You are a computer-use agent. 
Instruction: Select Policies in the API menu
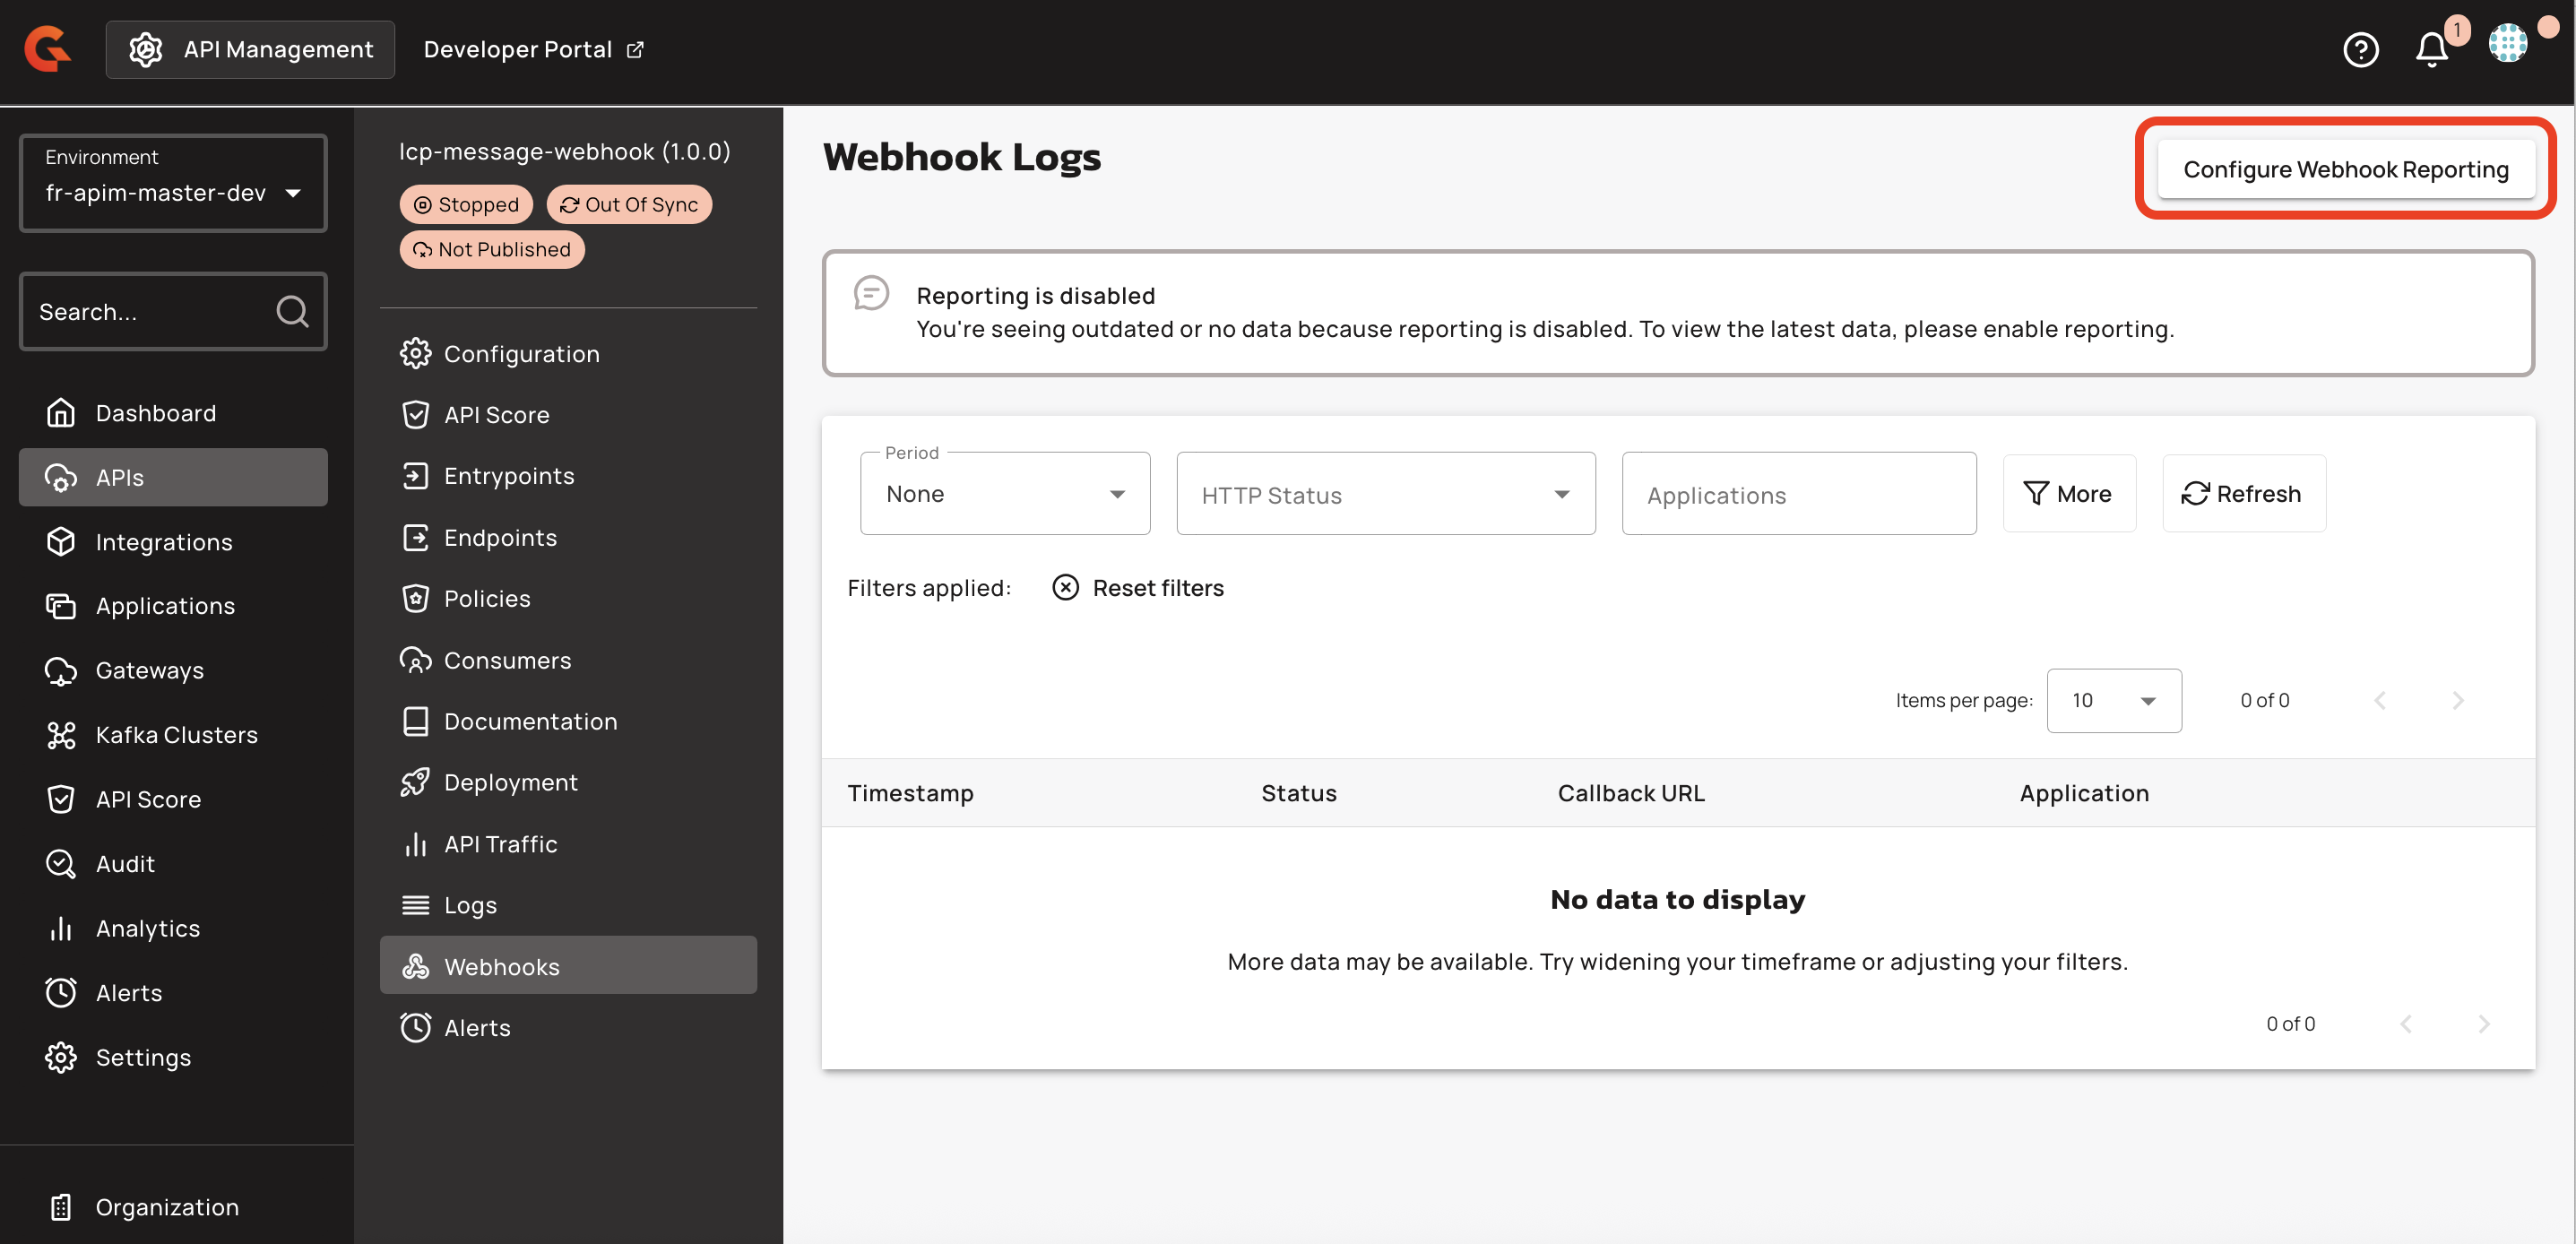(x=487, y=598)
